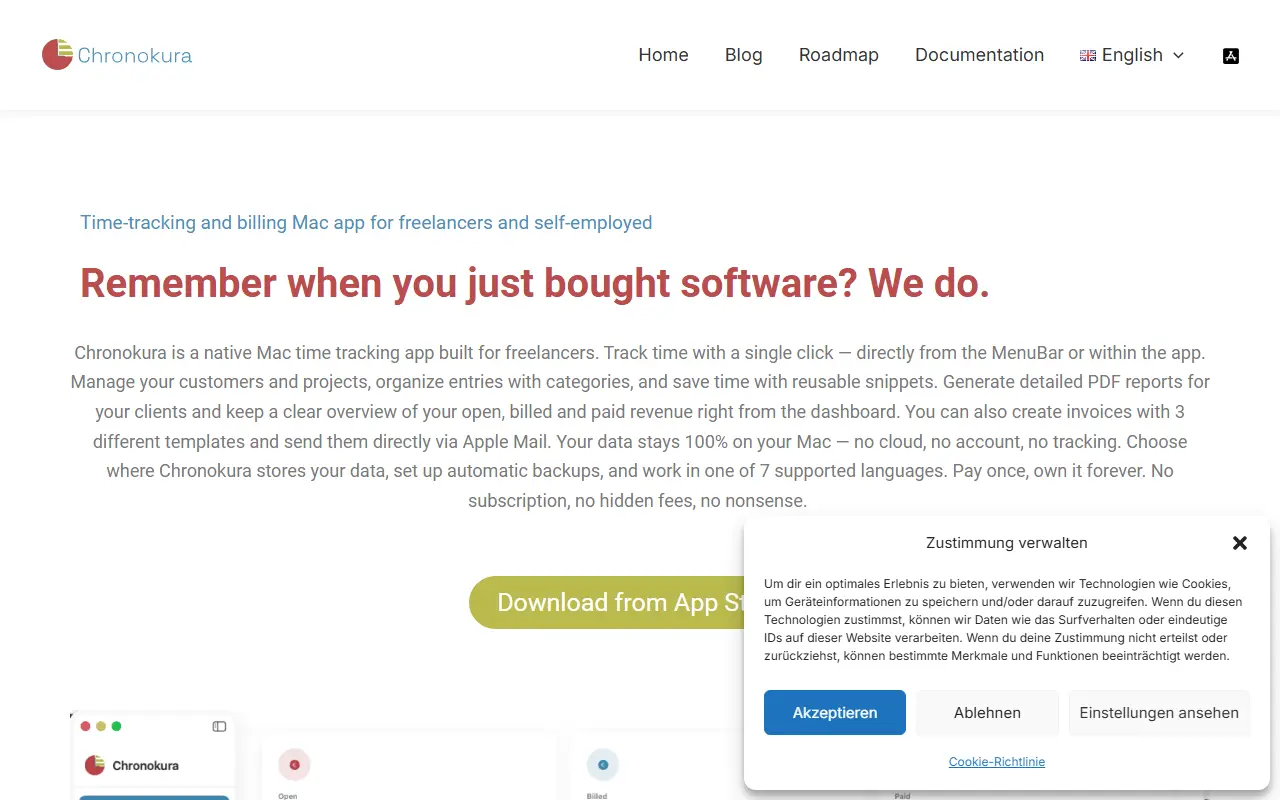Click the UK flag language icon

[x=1088, y=56]
